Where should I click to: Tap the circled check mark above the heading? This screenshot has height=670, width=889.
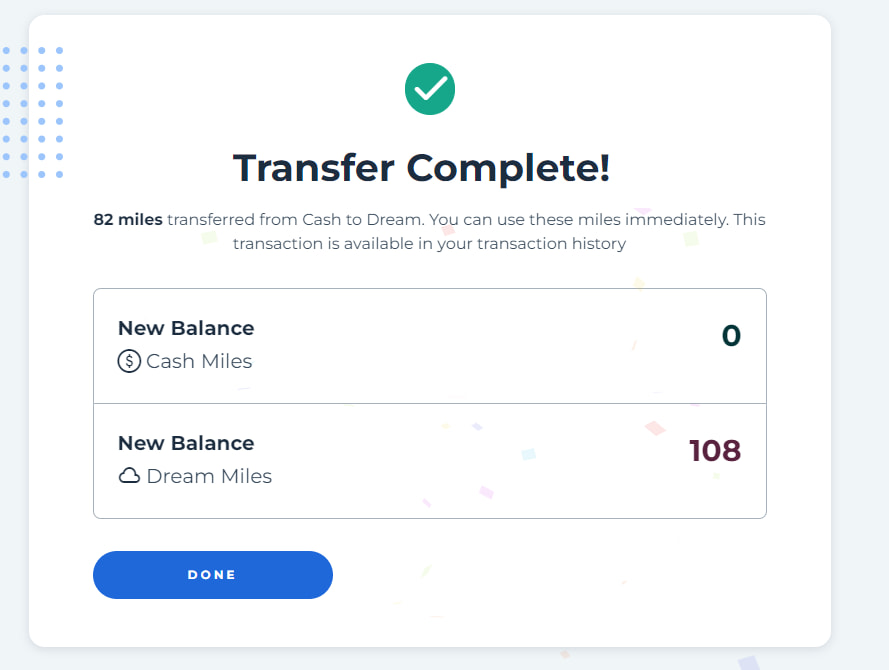tap(430, 89)
